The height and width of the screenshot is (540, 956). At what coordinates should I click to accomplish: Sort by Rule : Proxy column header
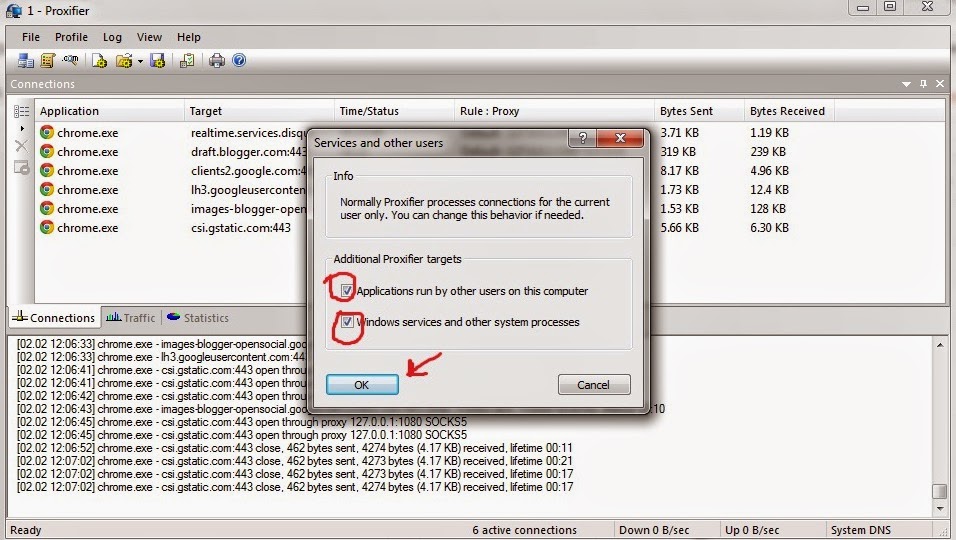554,111
